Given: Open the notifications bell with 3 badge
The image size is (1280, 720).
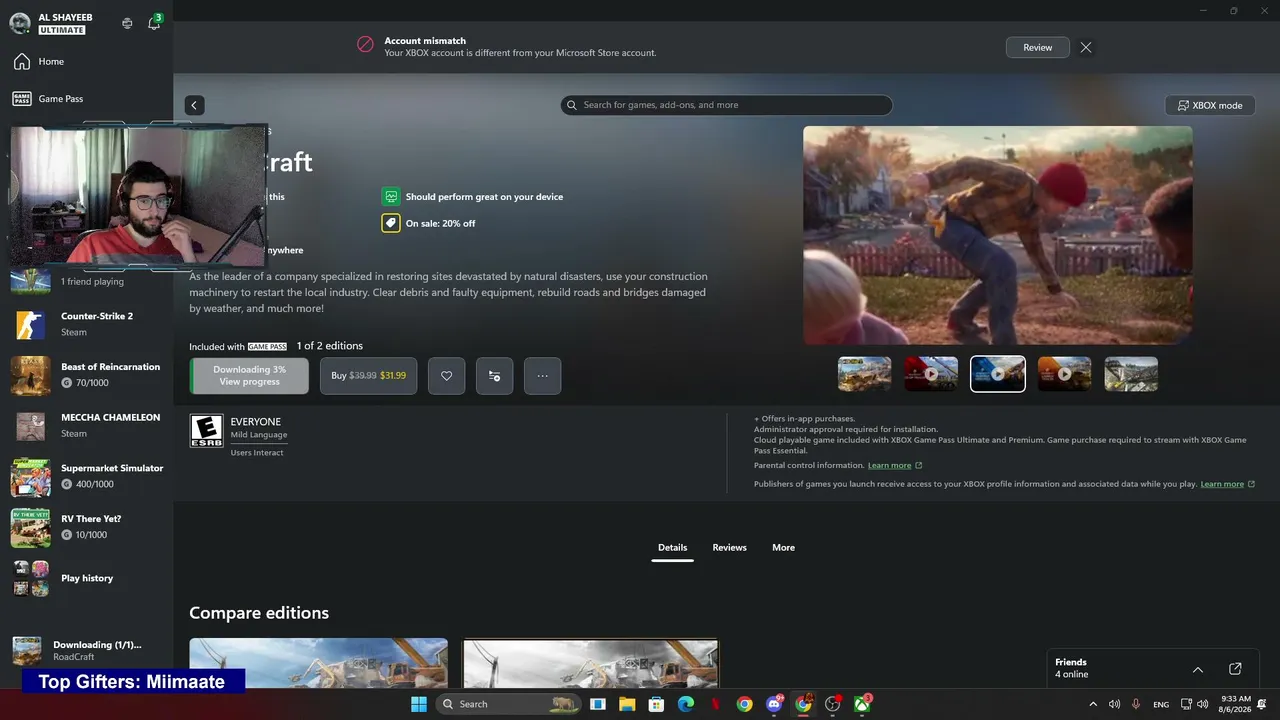Looking at the screenshot, I should point(154,23).
